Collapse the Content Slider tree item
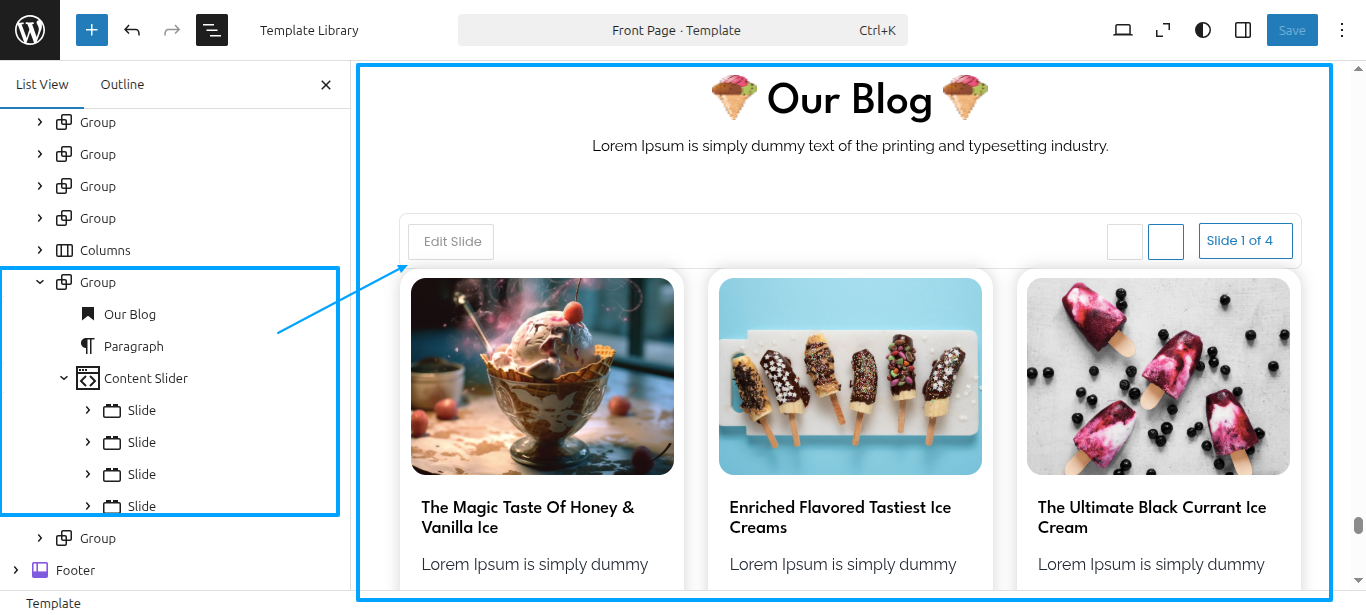 (x=64, y=378)
